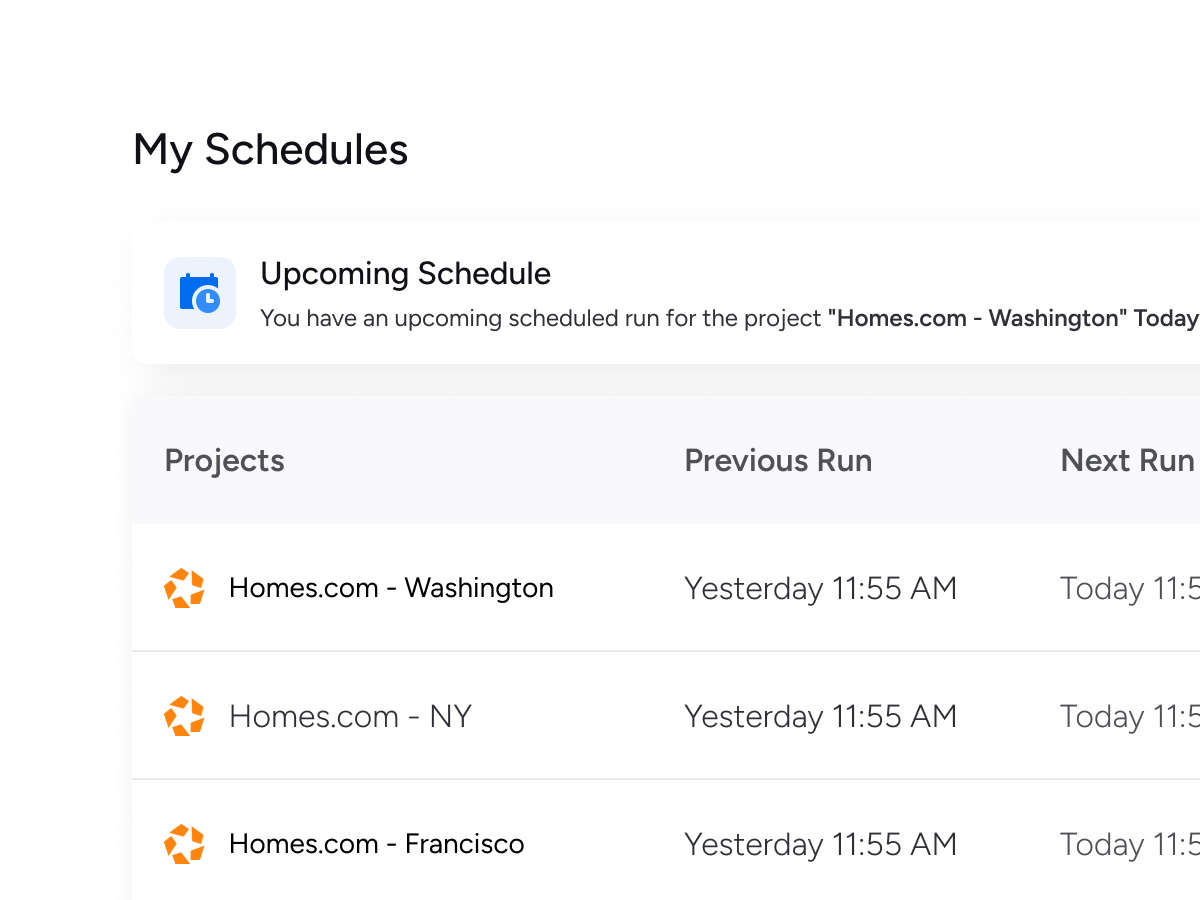Click the upcoming scheduled run description text

point(542,319)
